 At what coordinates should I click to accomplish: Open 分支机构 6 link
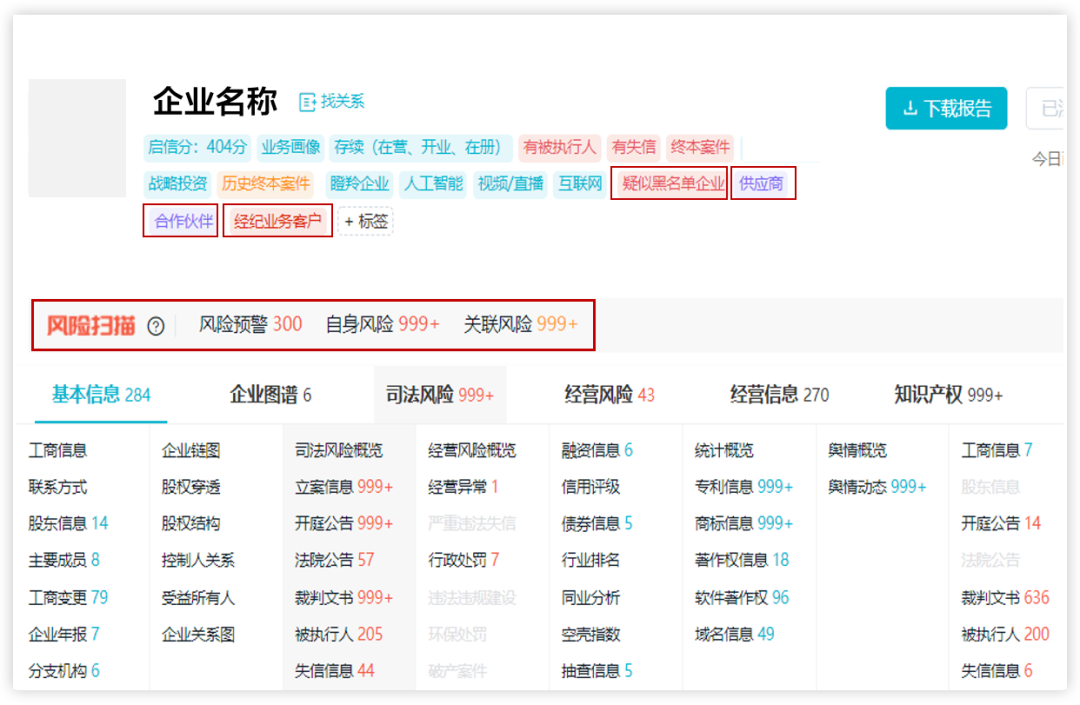pos(64,670)
